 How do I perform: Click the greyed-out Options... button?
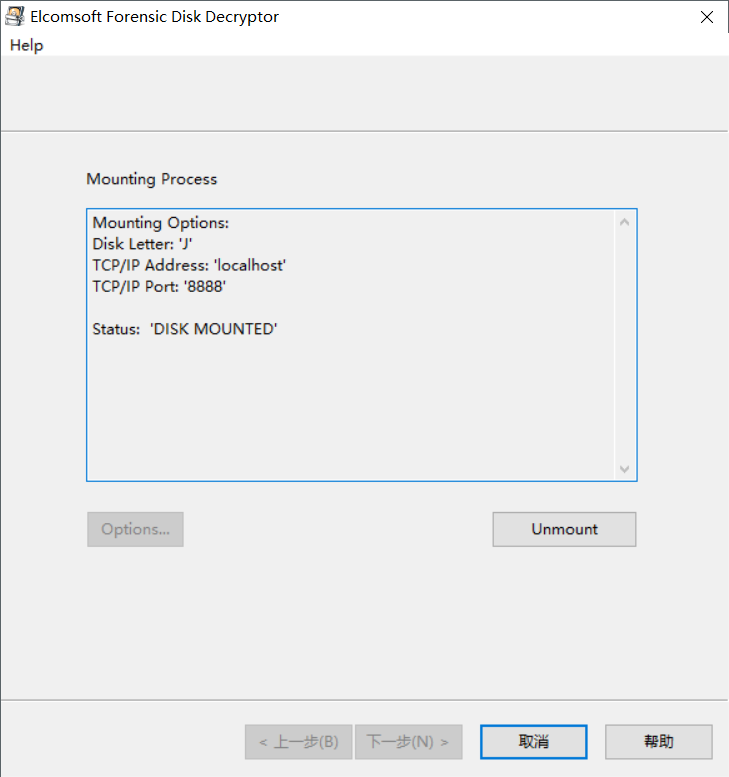pos(135,529)
